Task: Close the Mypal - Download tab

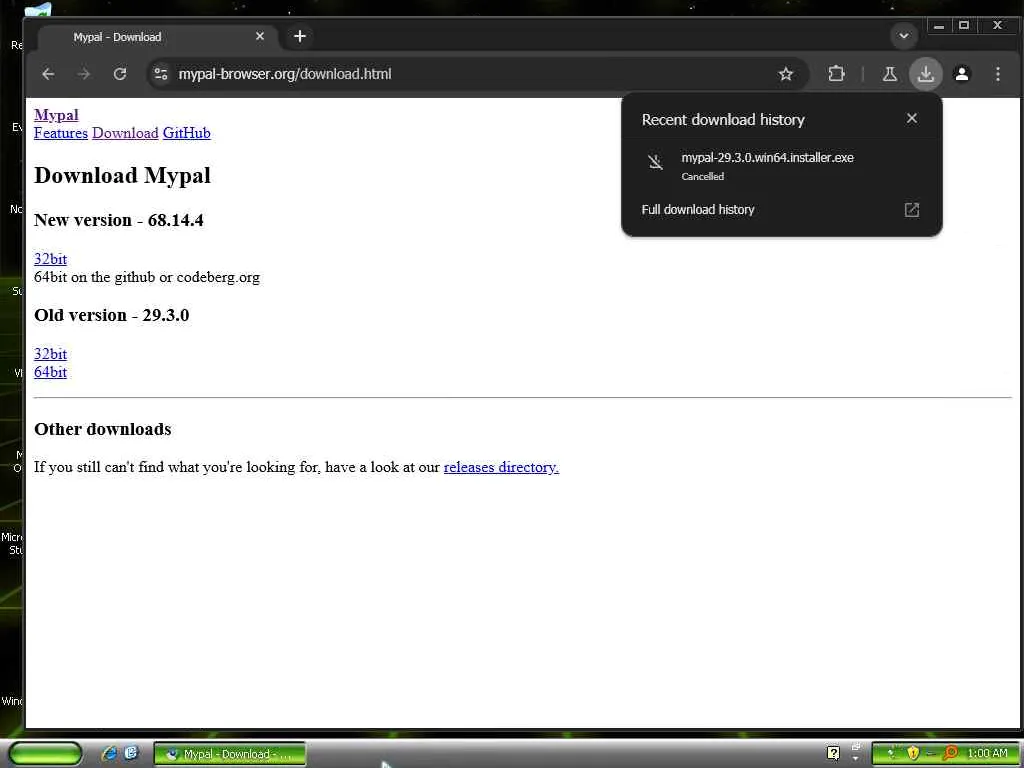Action: [x=260, y=36]
